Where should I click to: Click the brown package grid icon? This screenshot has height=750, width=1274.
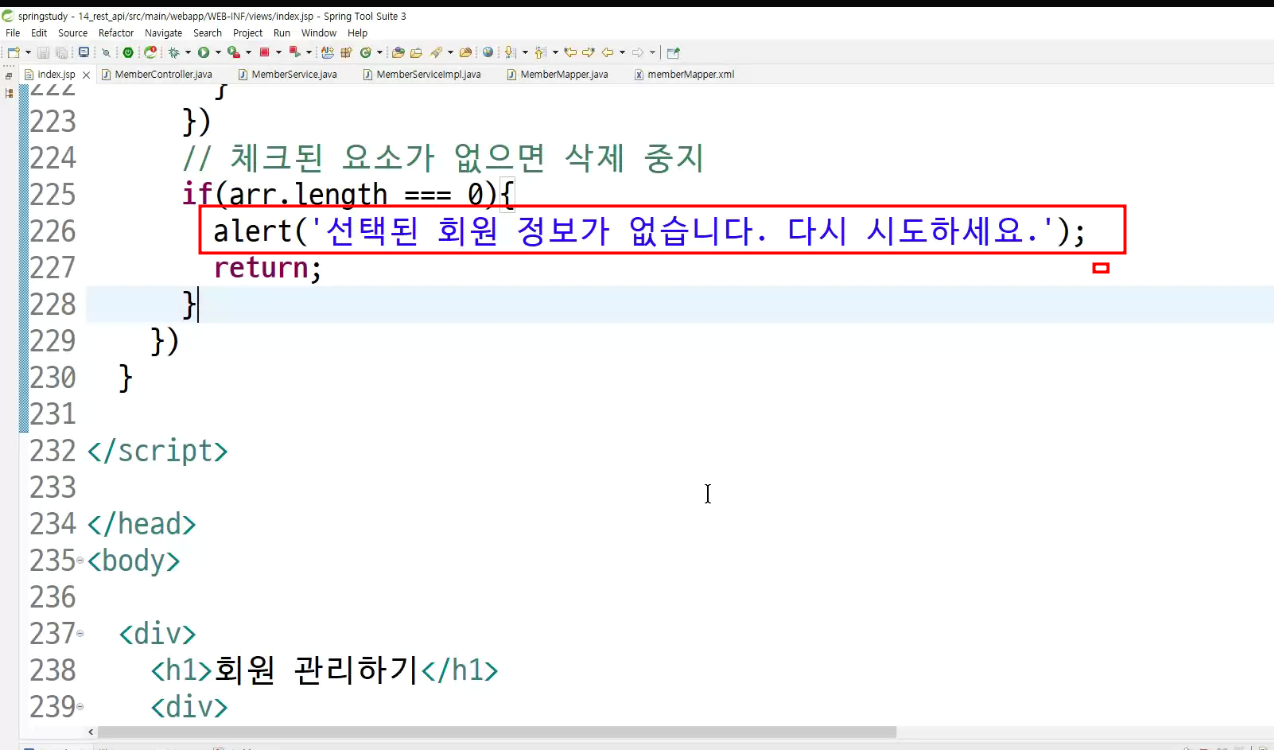[346, 52]
